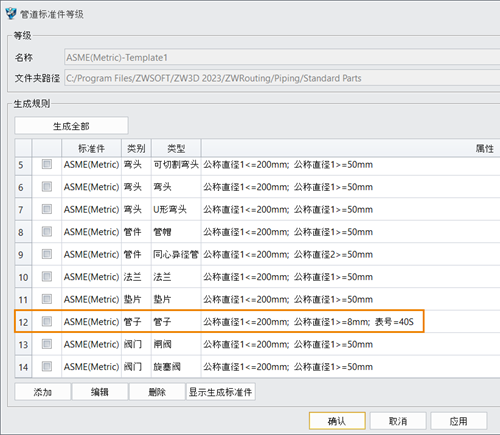Tick the checkbox for row 5 可切割弯头

point(47,164)
